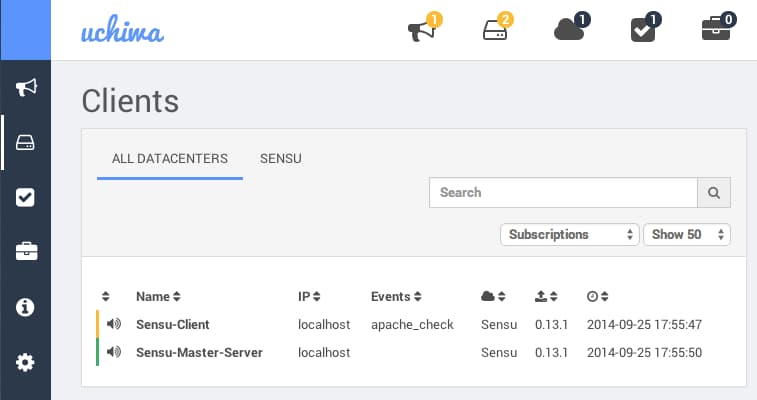Click the top bar megaphone events counter
The height and width of the screenshot is (400, 757).
tap(425, 28)
